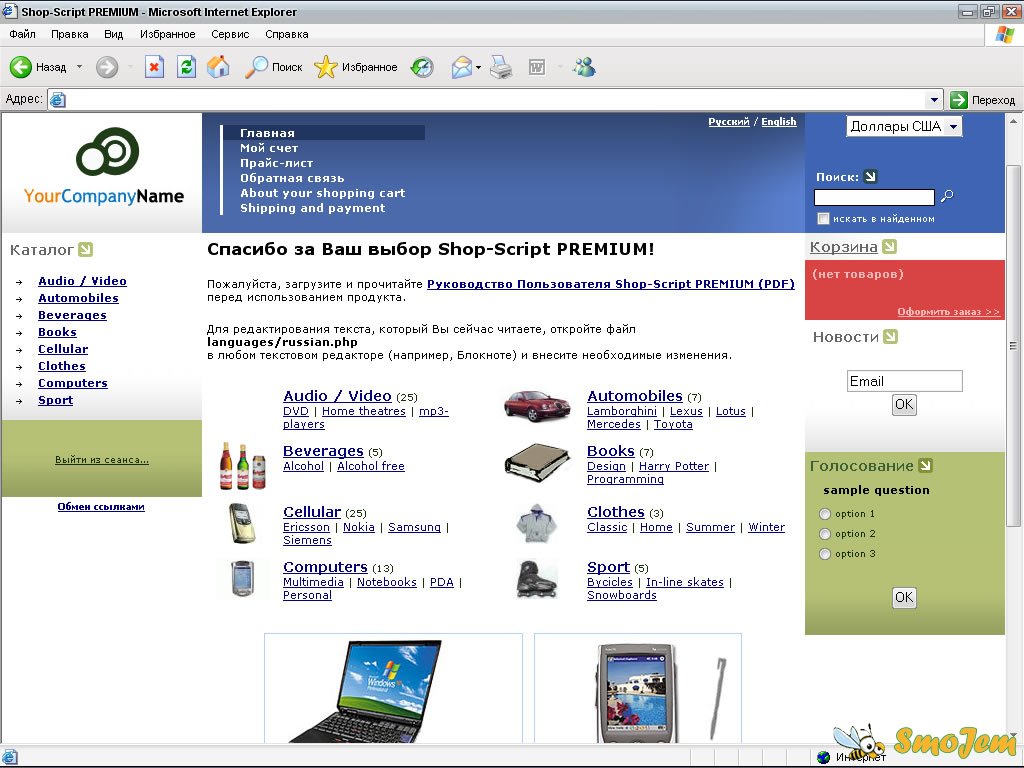
Task: Submit the Email subscription OK button
Action: (x=904, y=404)
